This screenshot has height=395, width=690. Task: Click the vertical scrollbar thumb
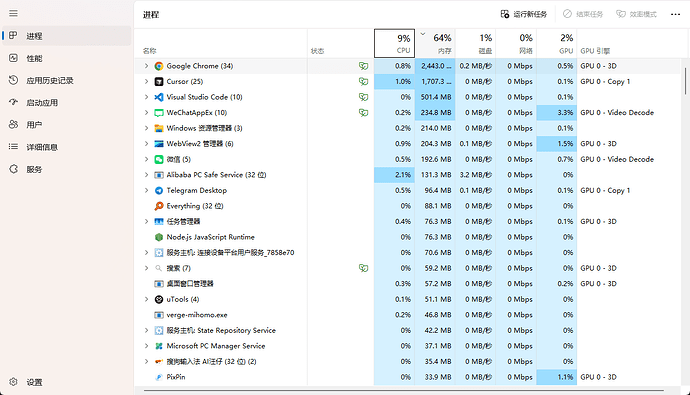pyautogui.click(x=685, y=80)
